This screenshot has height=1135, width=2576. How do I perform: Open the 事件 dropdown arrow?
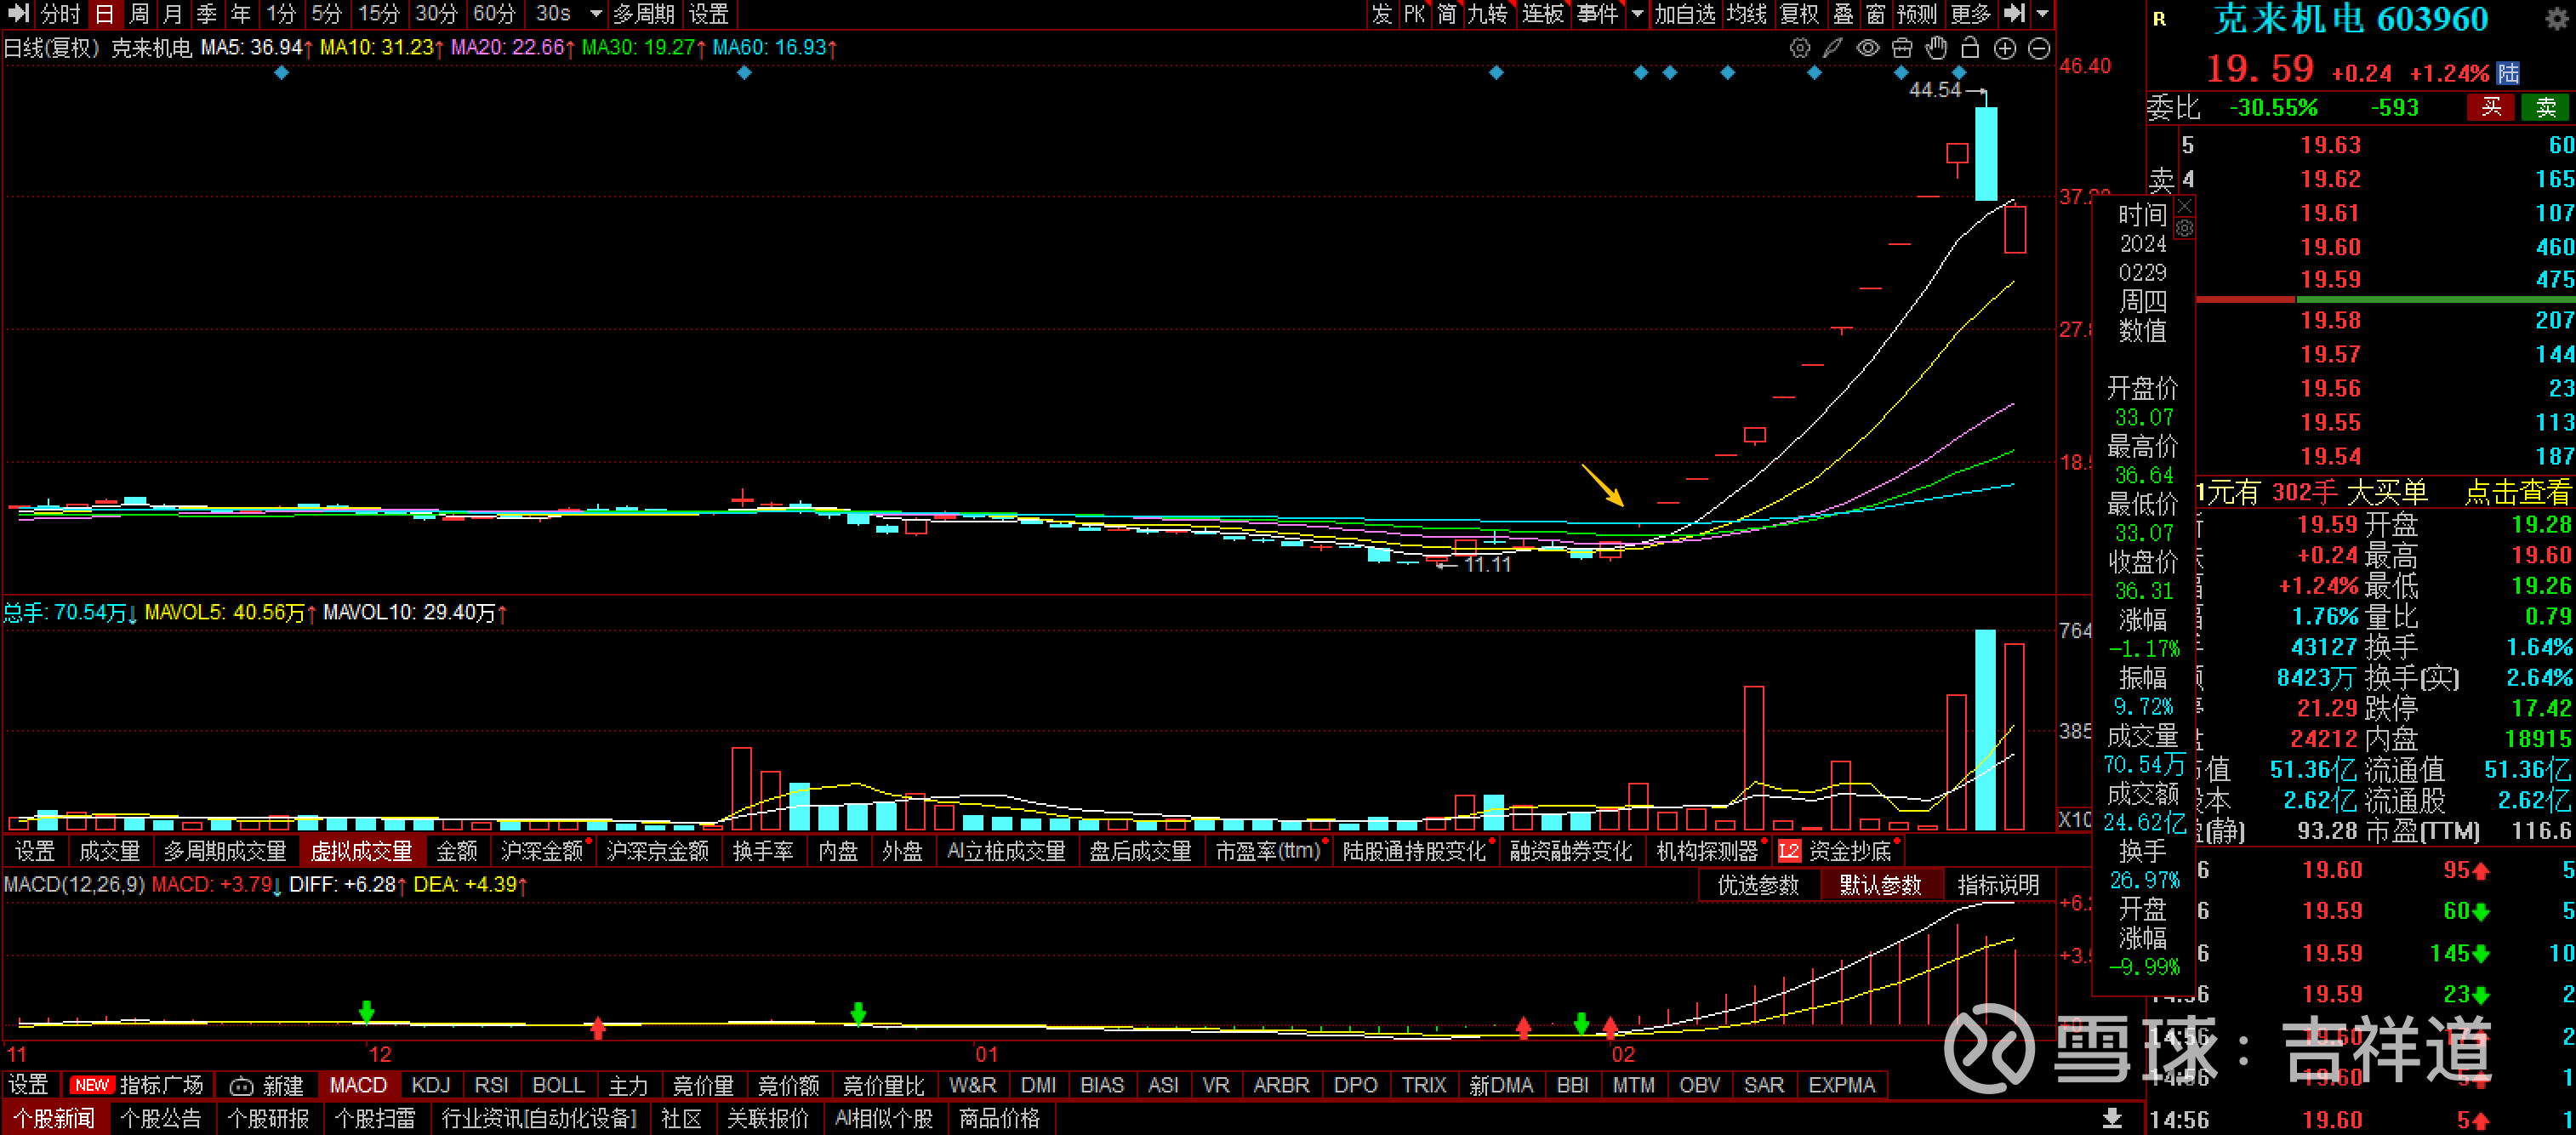[1637, 14]
